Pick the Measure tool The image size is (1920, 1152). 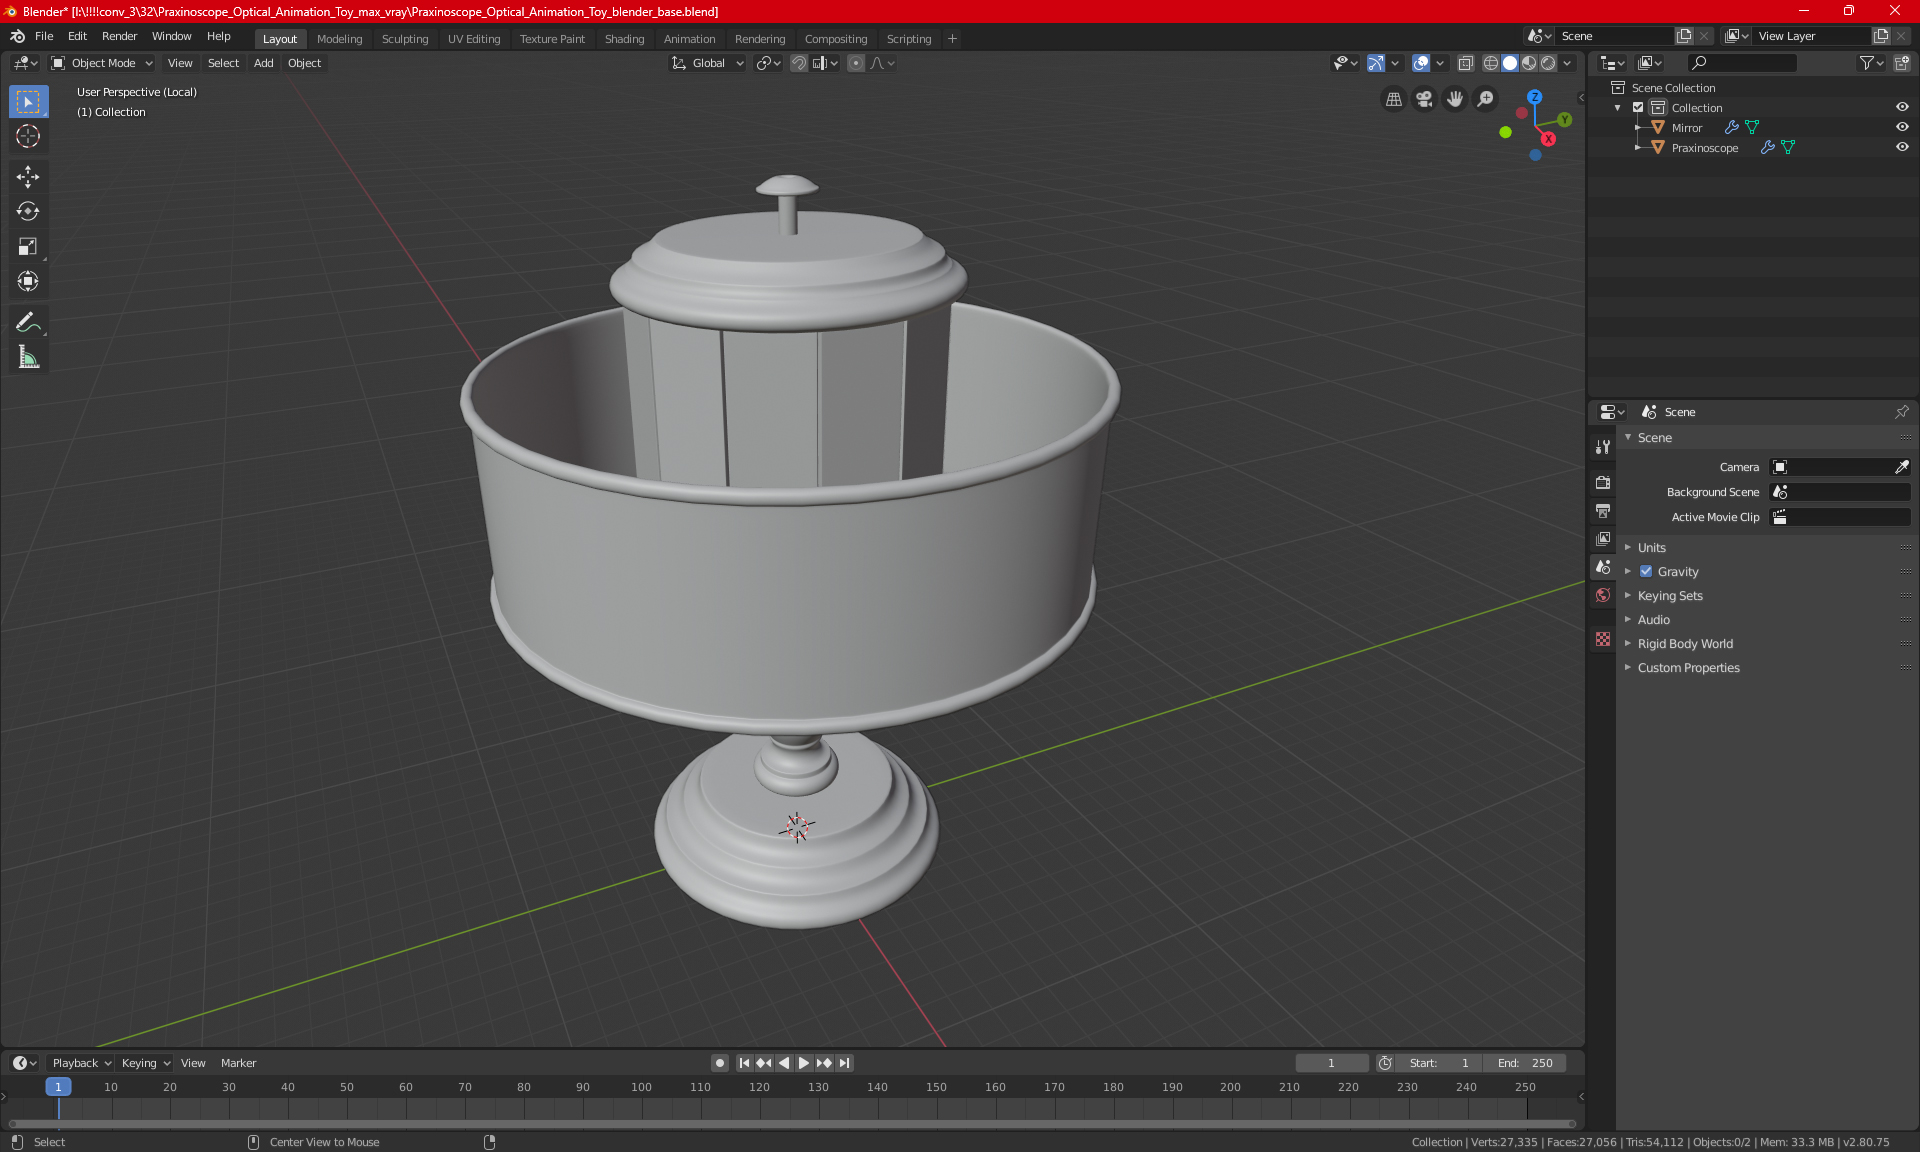tap(28, 358)
